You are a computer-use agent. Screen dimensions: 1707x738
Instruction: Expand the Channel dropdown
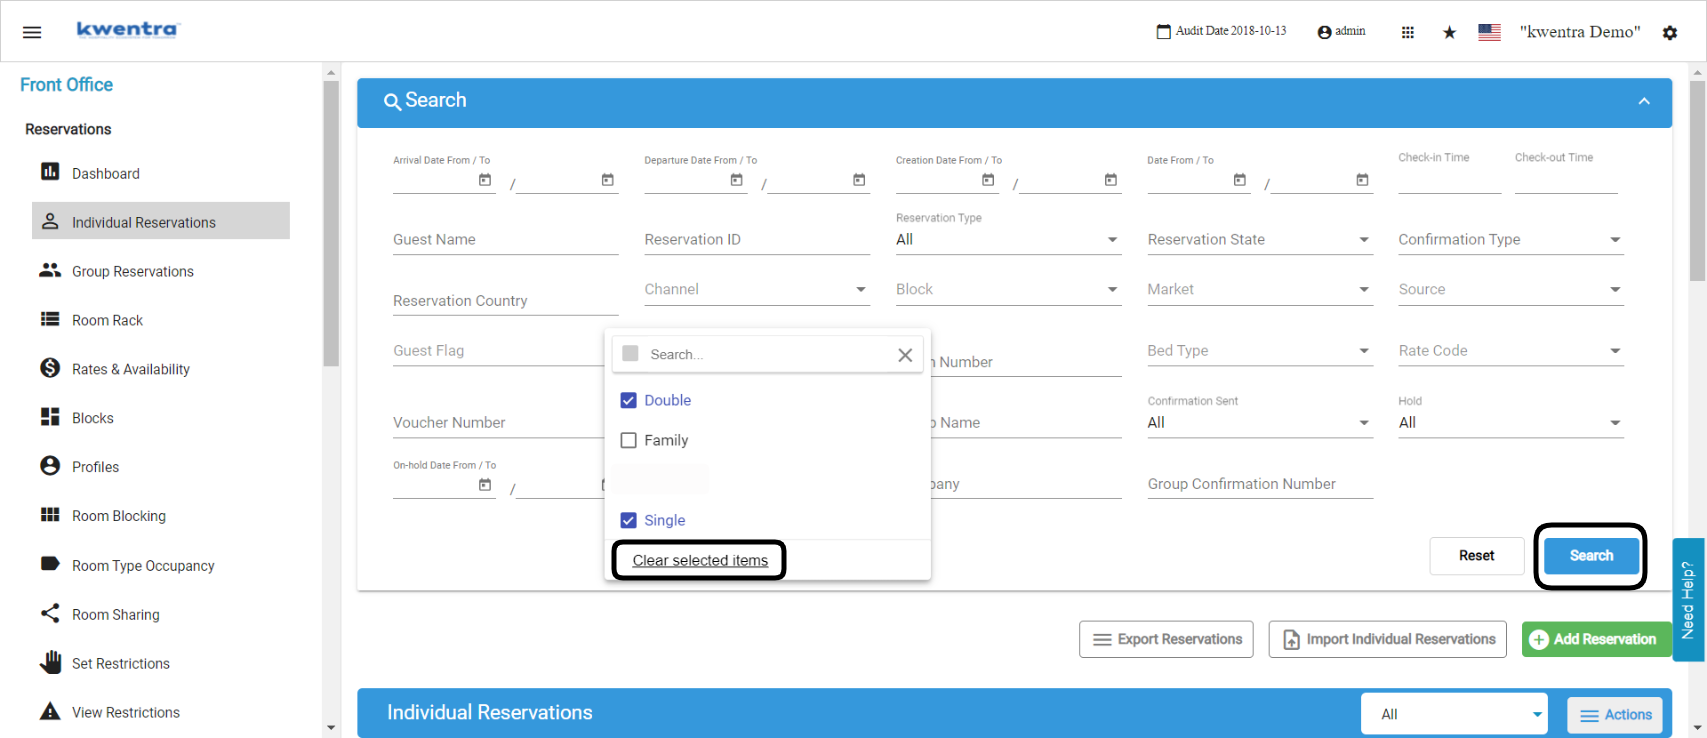click(x=757, y=290)
